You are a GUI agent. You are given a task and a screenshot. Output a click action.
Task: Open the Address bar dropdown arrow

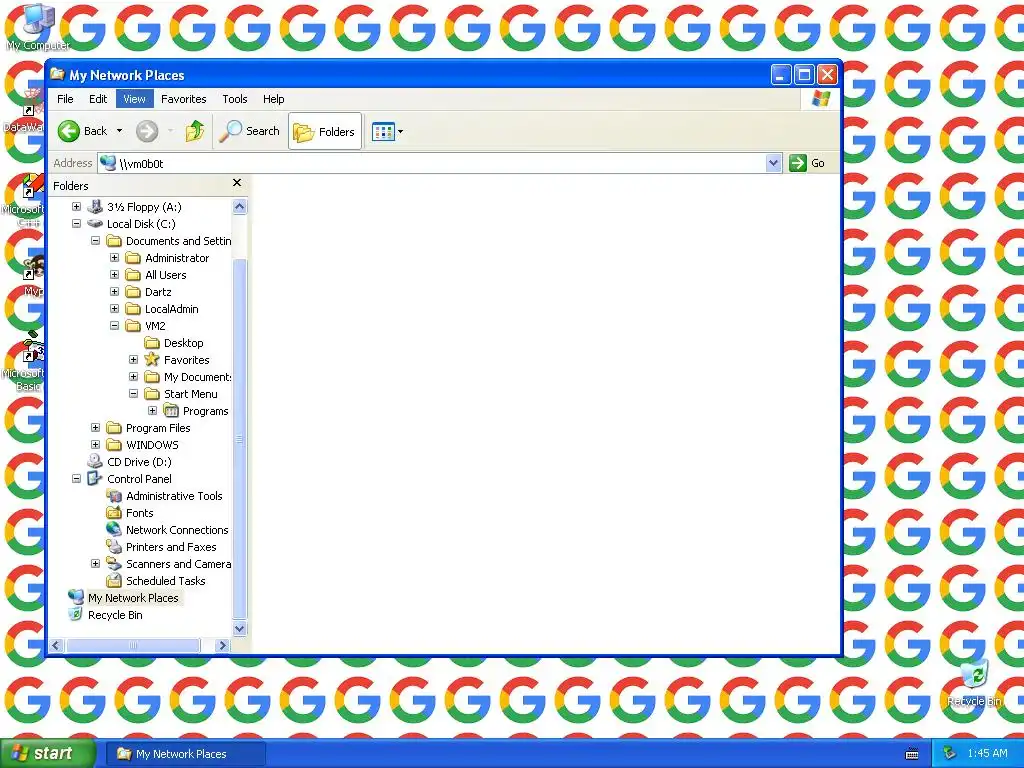(x=773, y=163)
